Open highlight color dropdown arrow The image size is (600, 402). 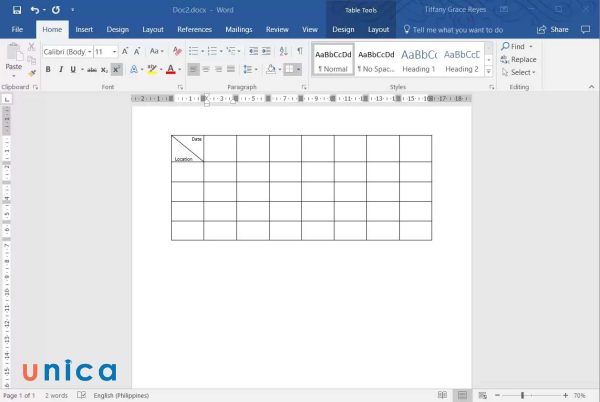pos(161,70)
